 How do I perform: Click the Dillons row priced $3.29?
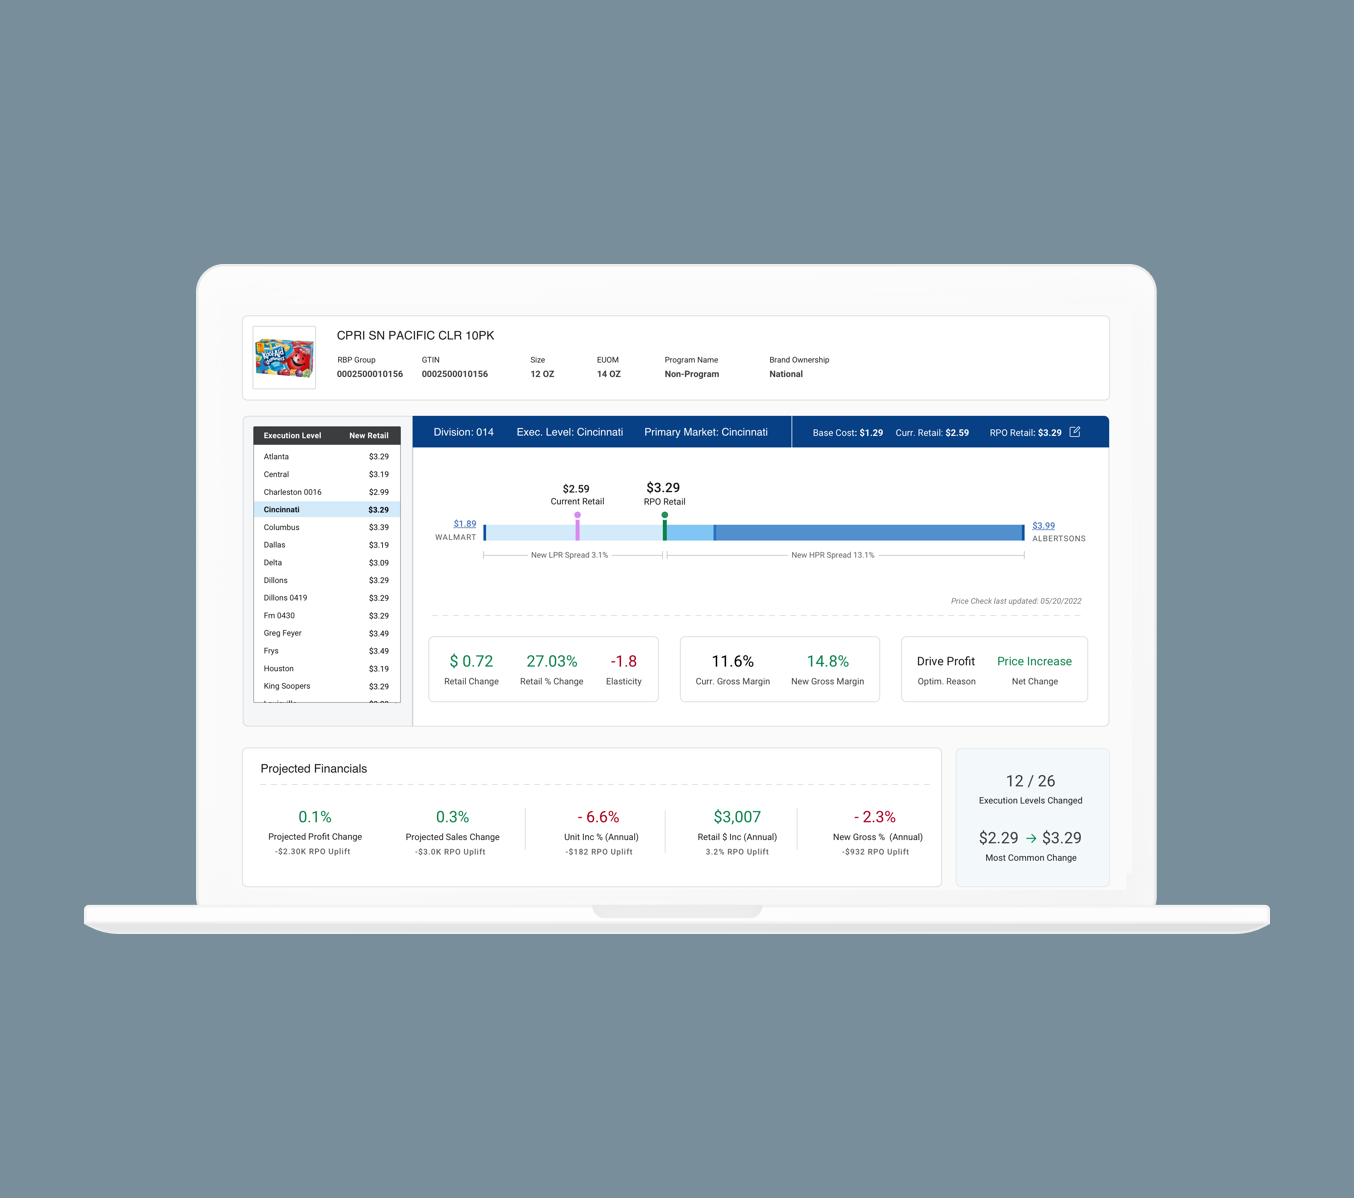click(x=327, y=581)
